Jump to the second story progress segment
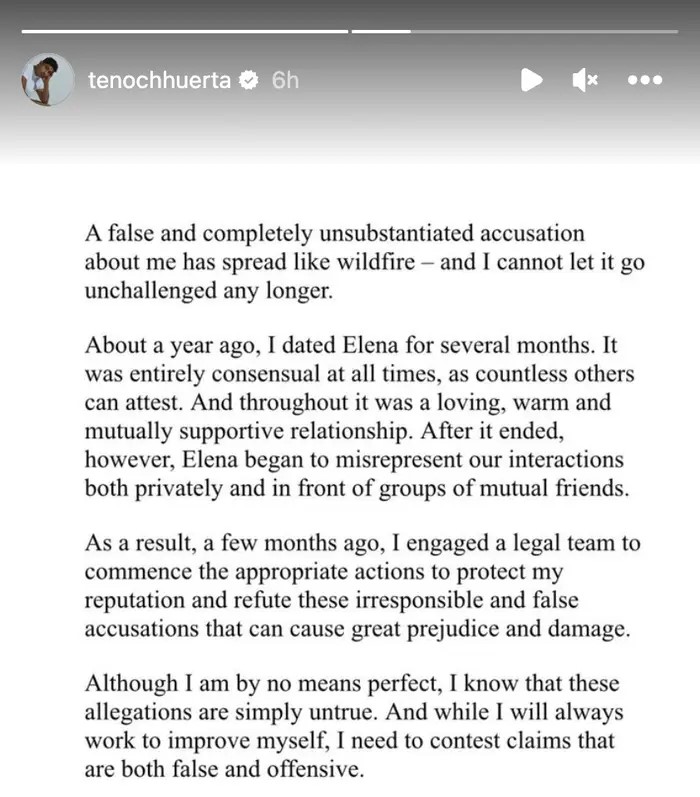The height and width of the screenshot is (797, 700). [x=380, y=31]
